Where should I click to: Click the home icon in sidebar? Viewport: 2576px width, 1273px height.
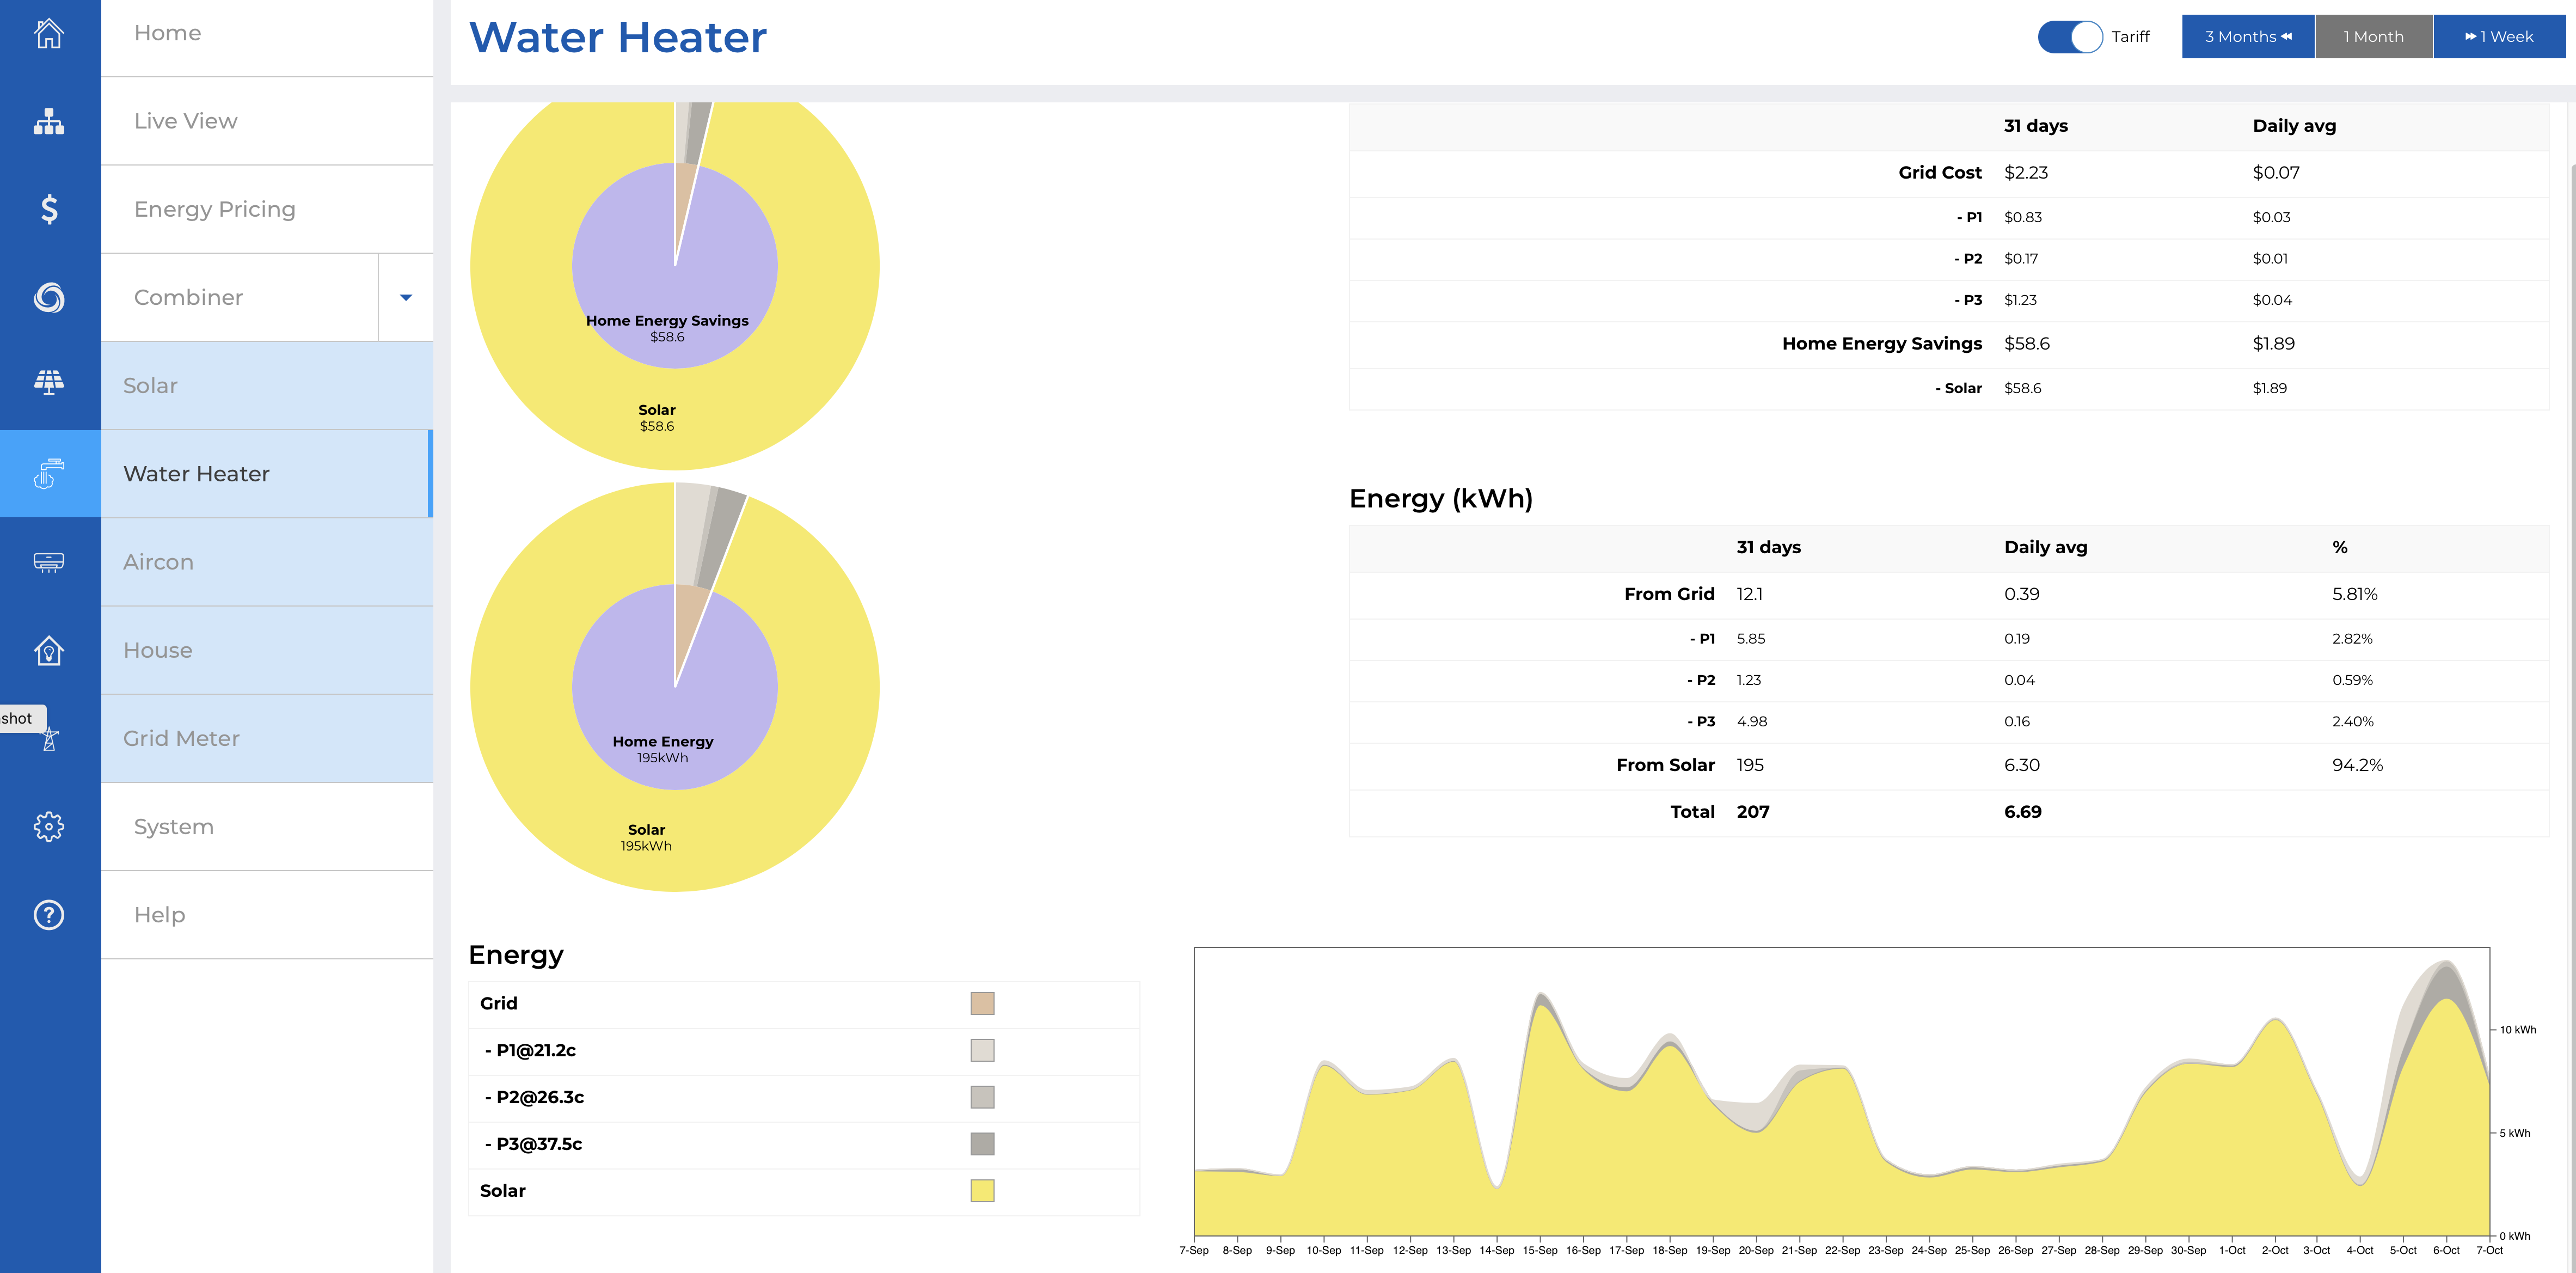pos(49,33)
